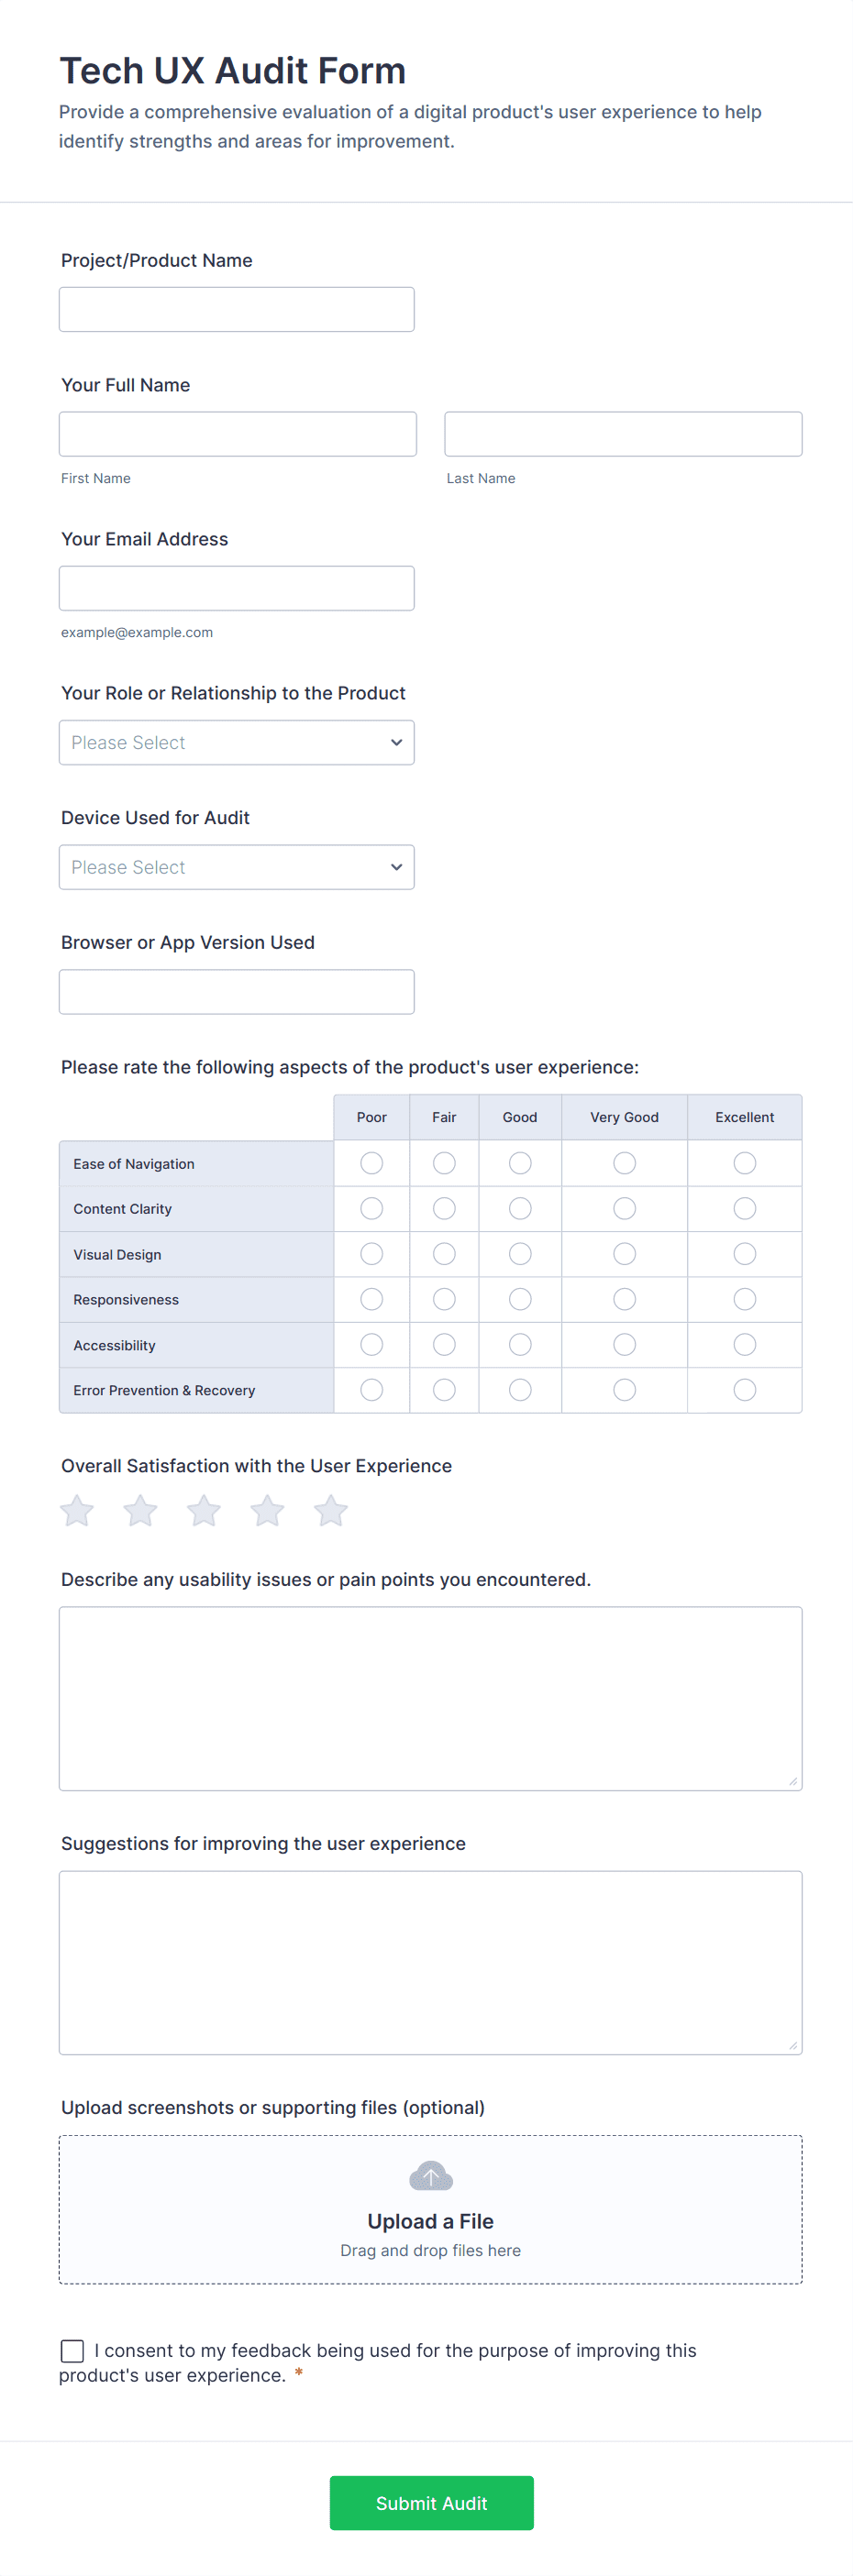Select the middle star of the rating
The height and width of the screenshot is (2576, 853).
203,1511
